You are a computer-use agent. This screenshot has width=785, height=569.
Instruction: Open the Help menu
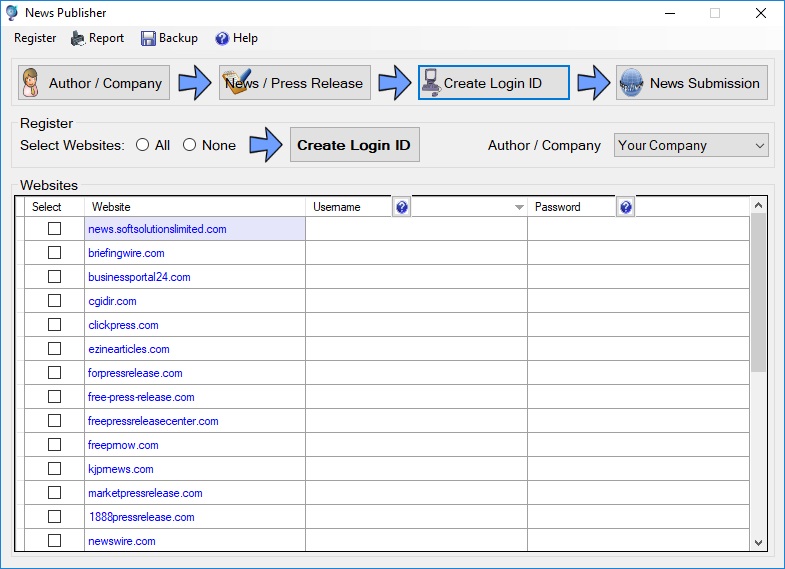coord(236,39)
